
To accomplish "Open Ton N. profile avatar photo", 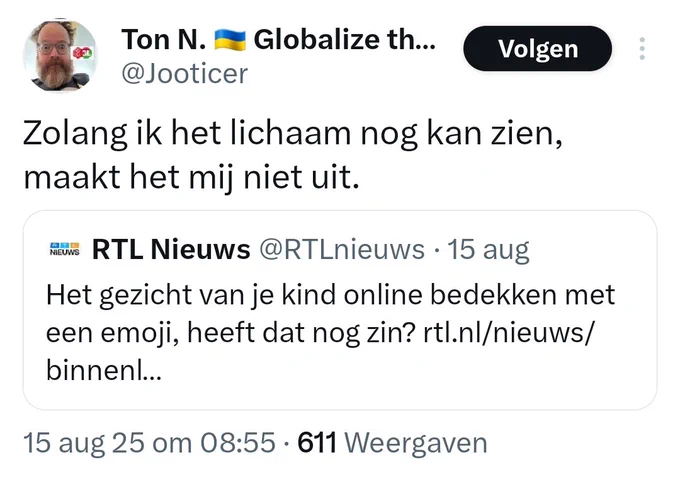I will pyautogui.click(x=60, y=55).
